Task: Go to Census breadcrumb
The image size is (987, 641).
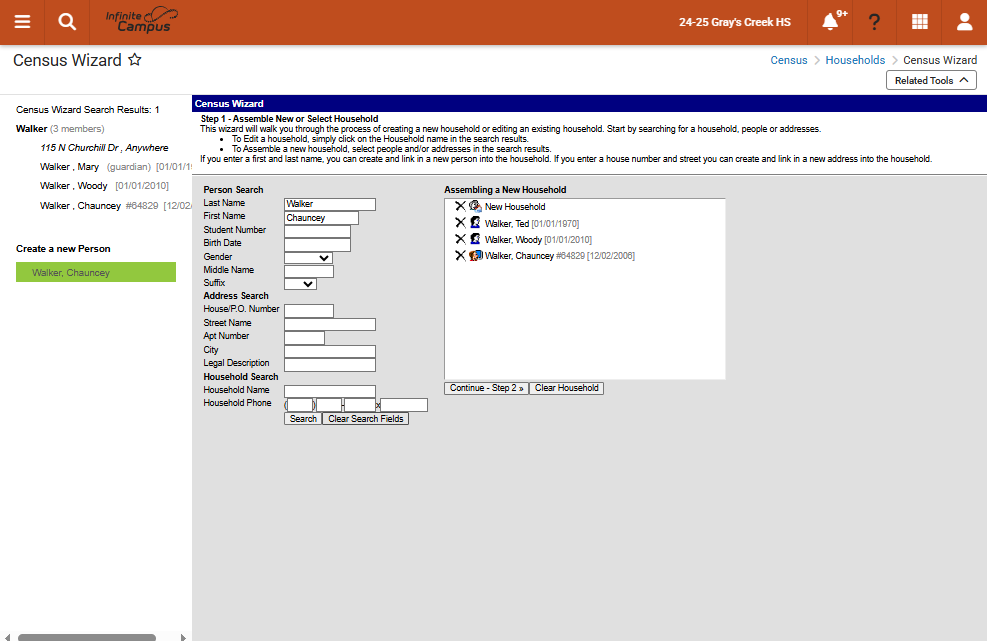Action: coord(789,60)
